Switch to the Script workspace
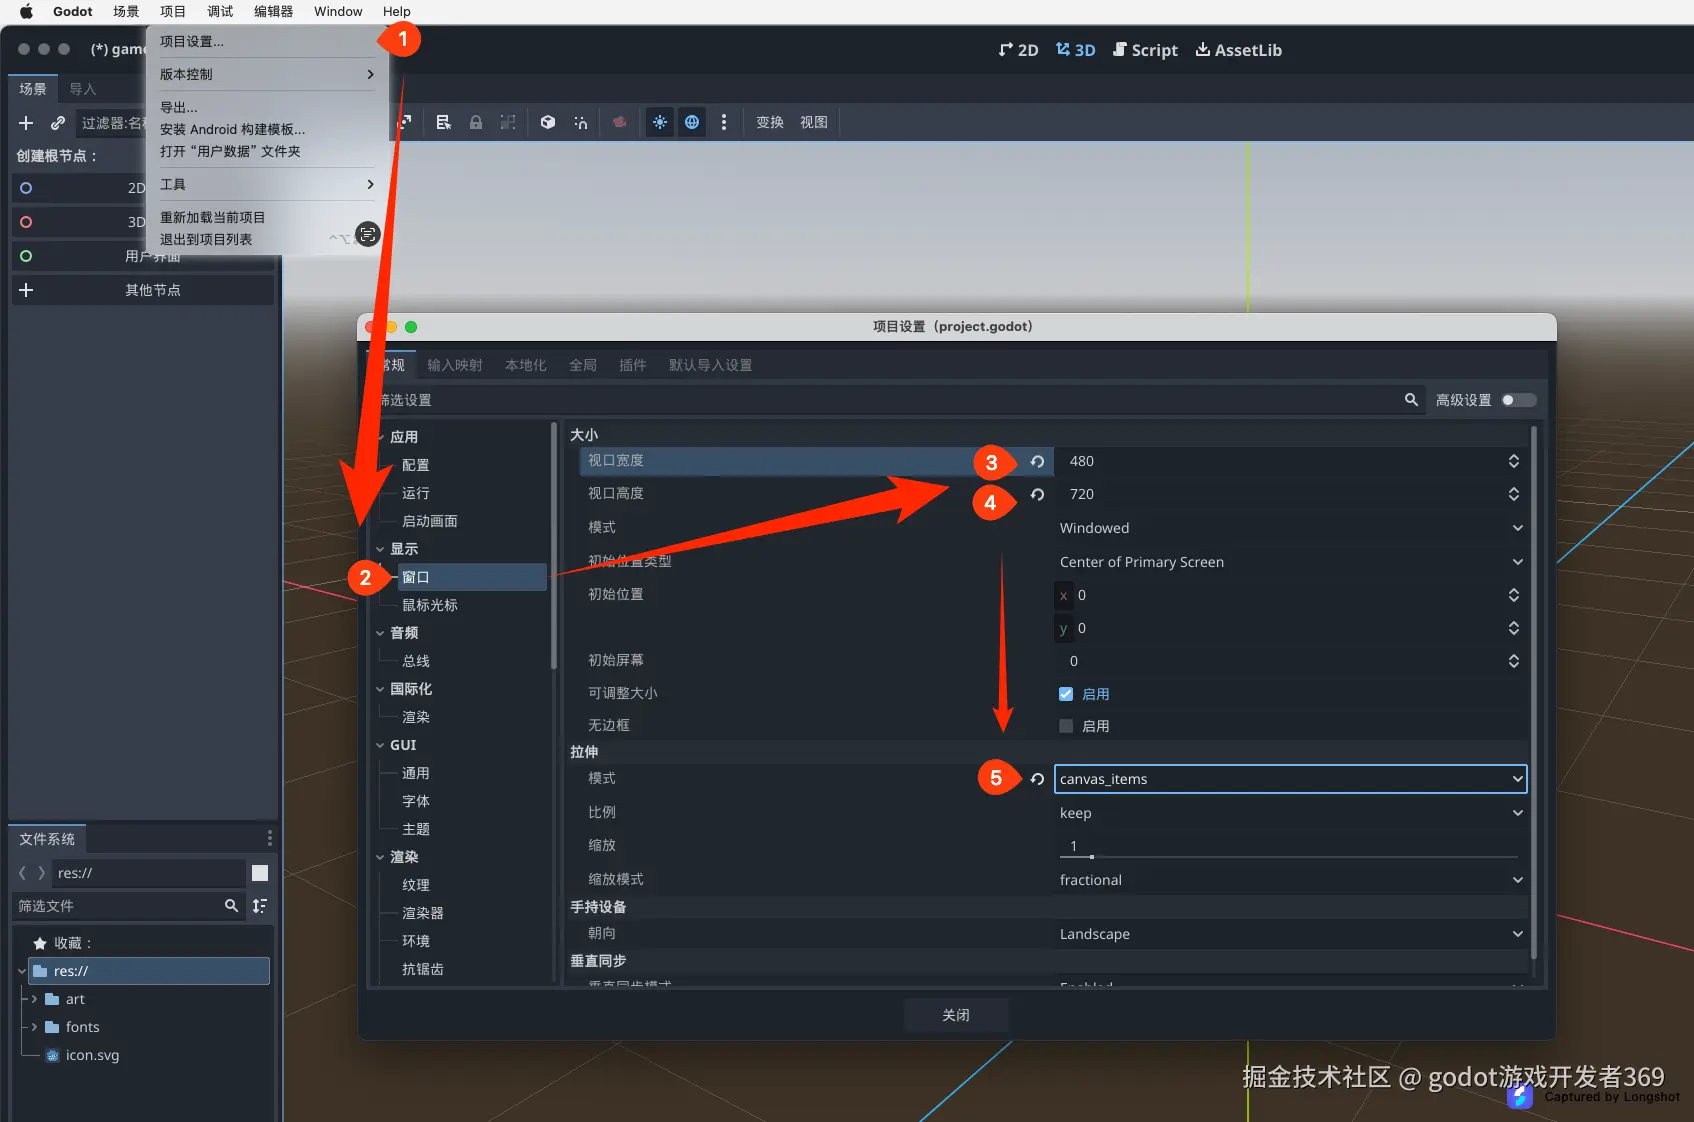This screenshot has width=1694, height=1122. click(x=1145, y=50)
